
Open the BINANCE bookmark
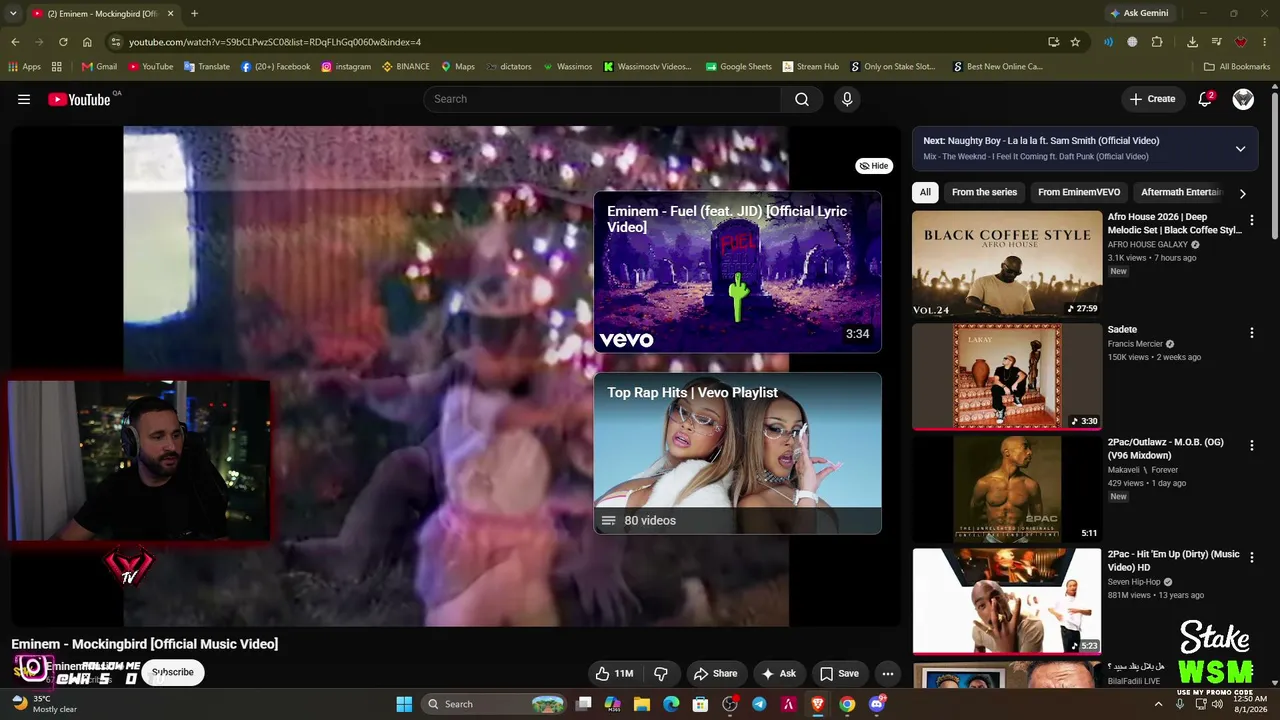(x=405, y=67)
